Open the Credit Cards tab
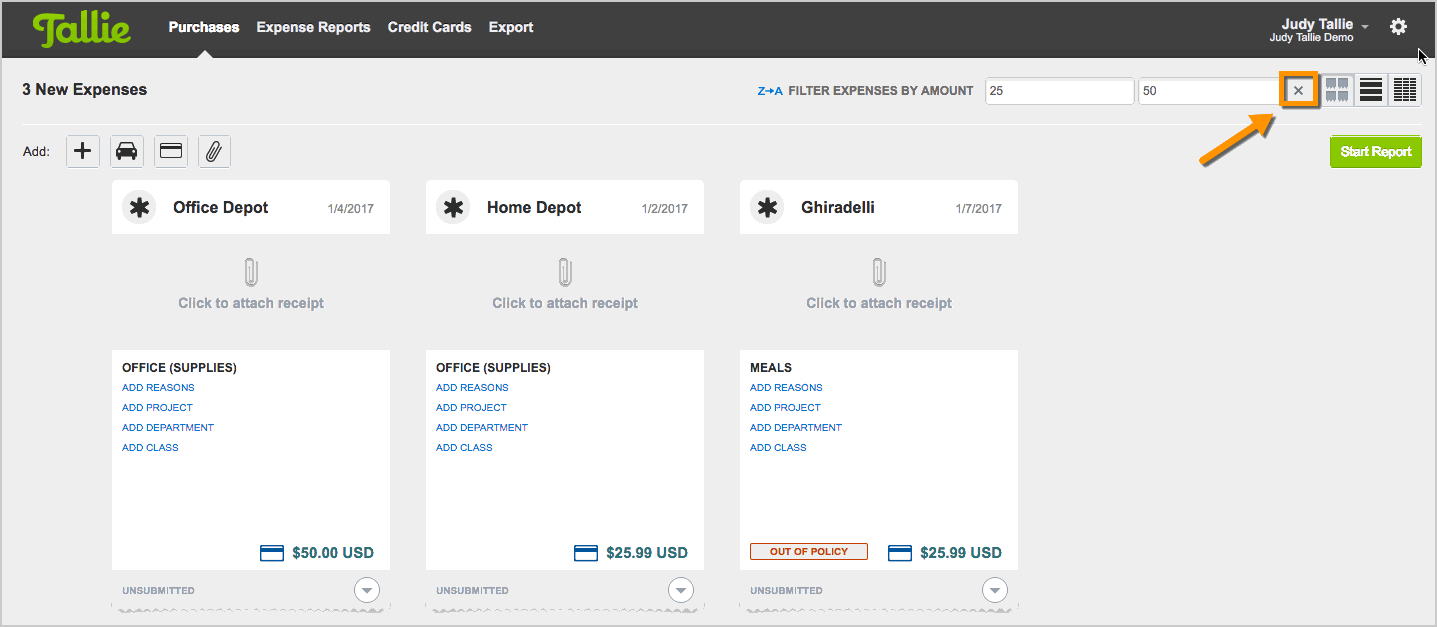This screenshot has height=627, width=1437. point(429,27)
